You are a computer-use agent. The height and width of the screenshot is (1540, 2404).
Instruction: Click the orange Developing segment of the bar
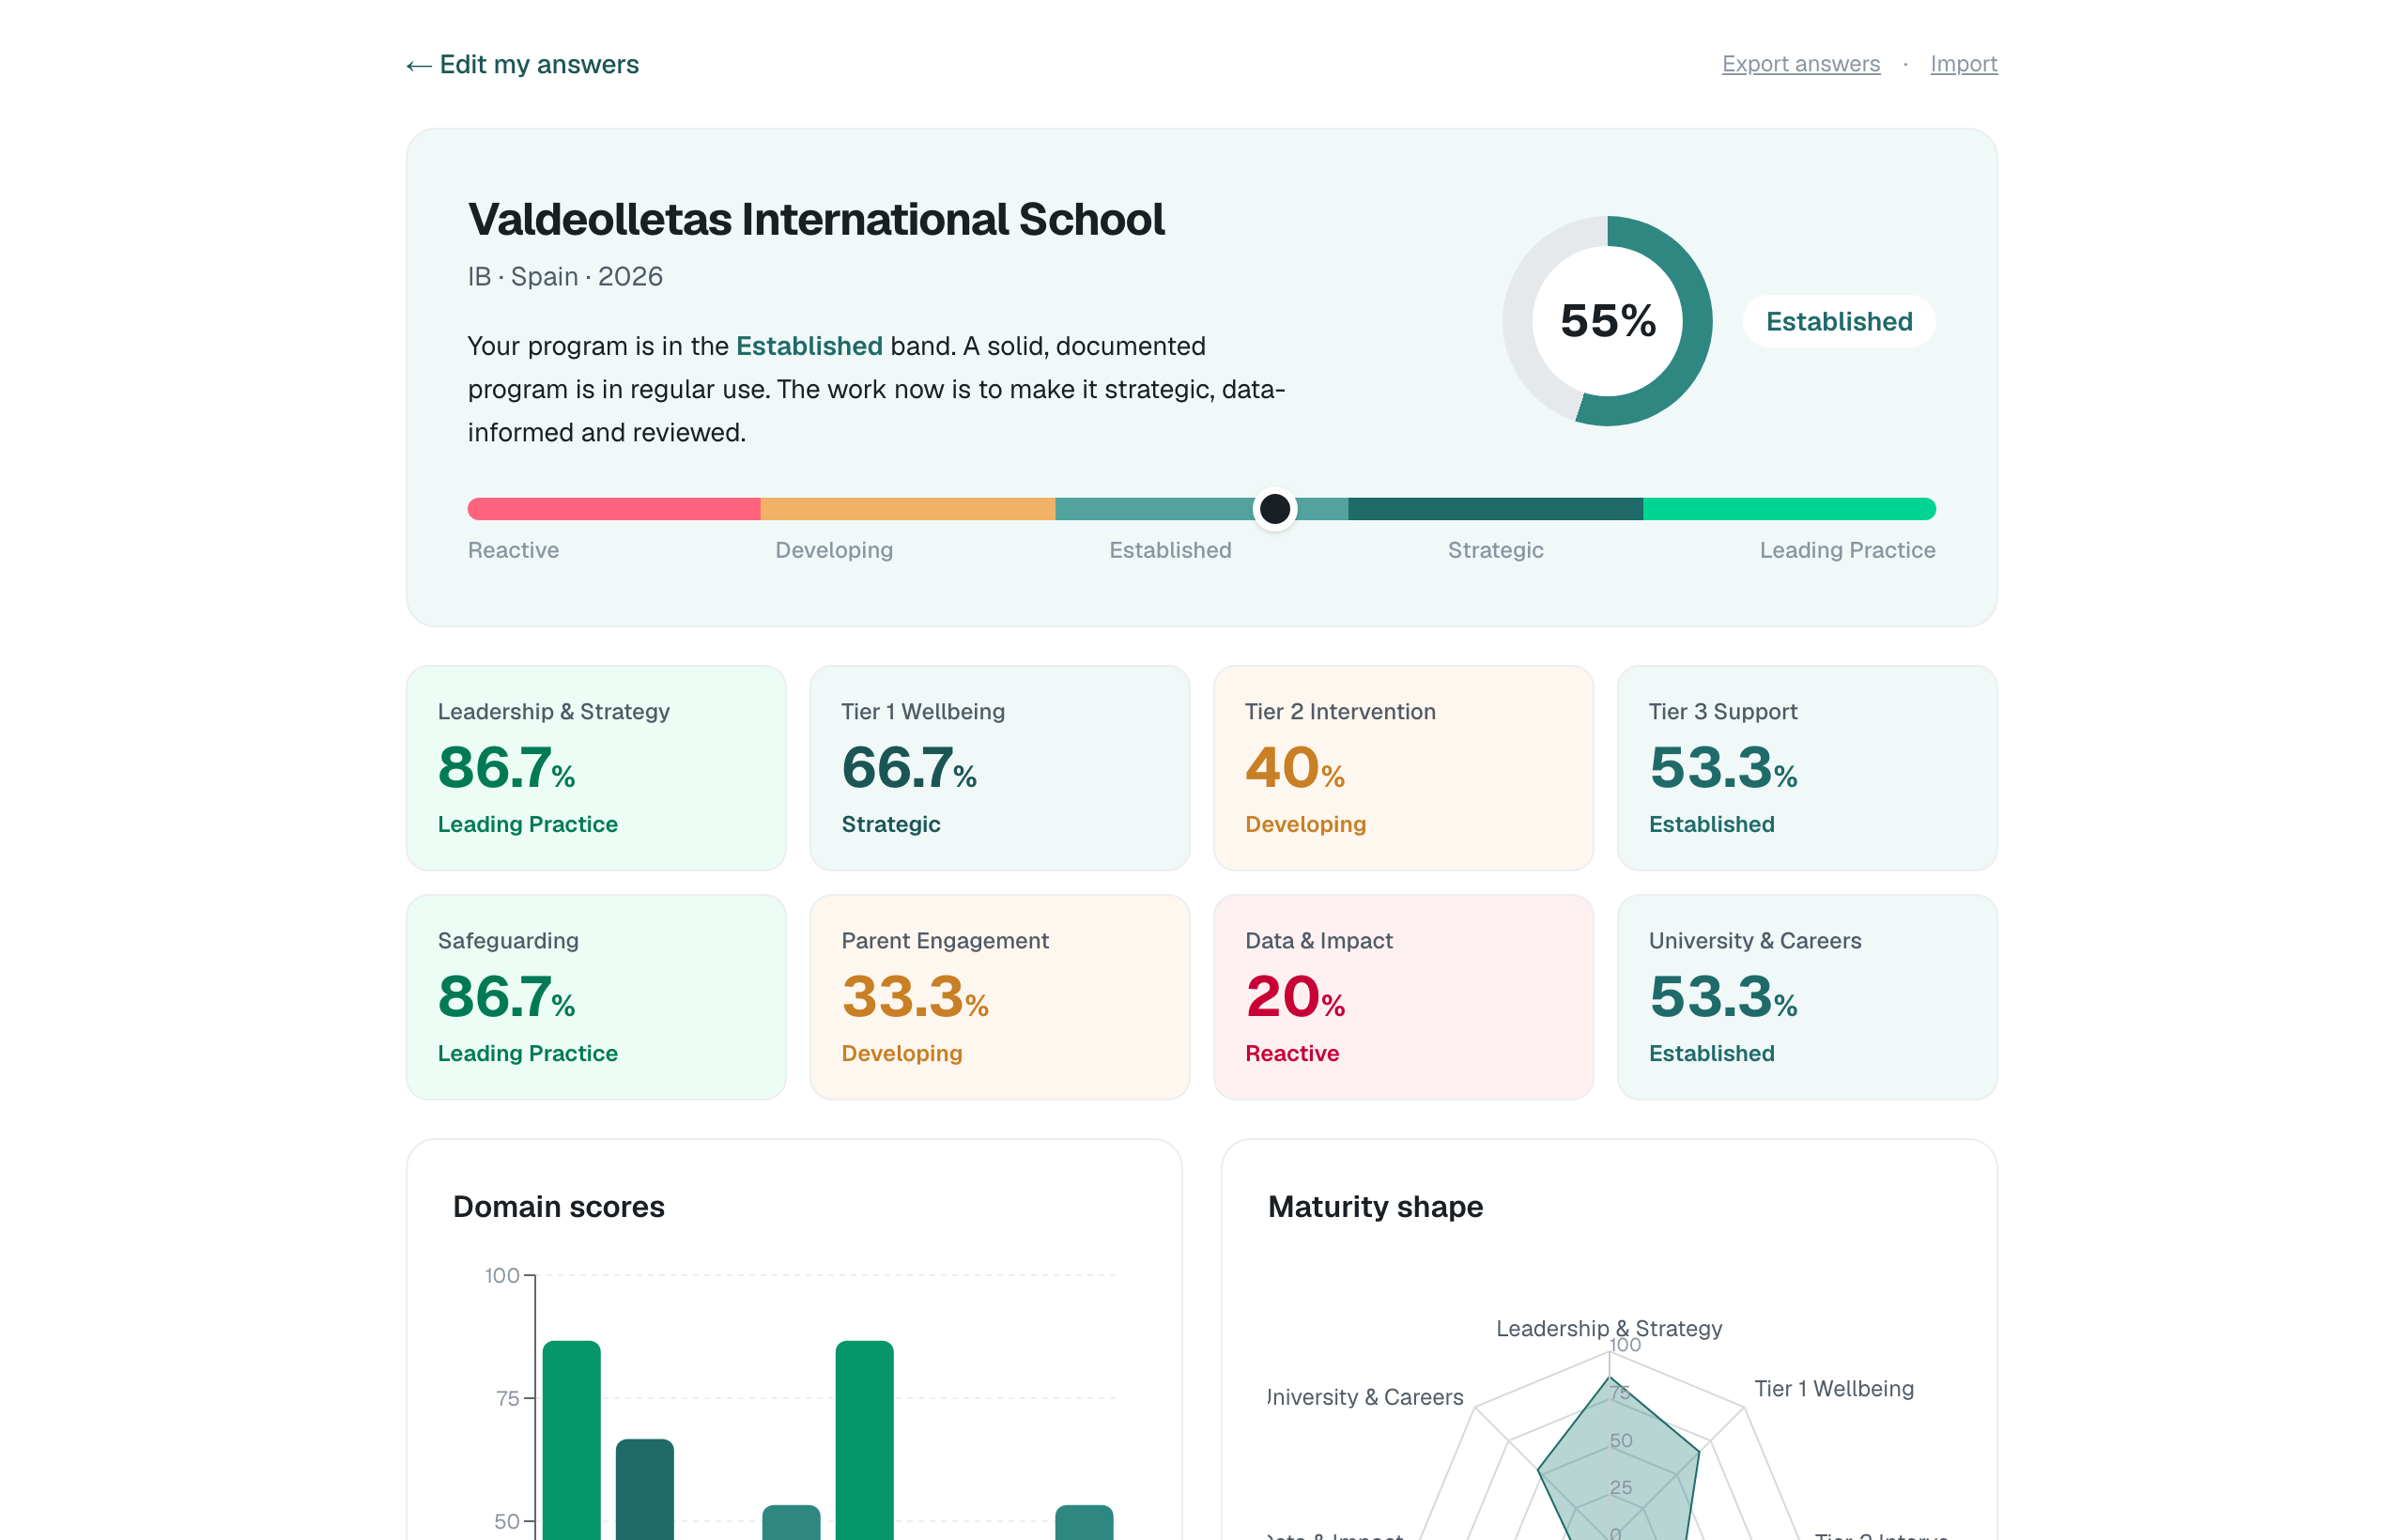pos(908,509)
